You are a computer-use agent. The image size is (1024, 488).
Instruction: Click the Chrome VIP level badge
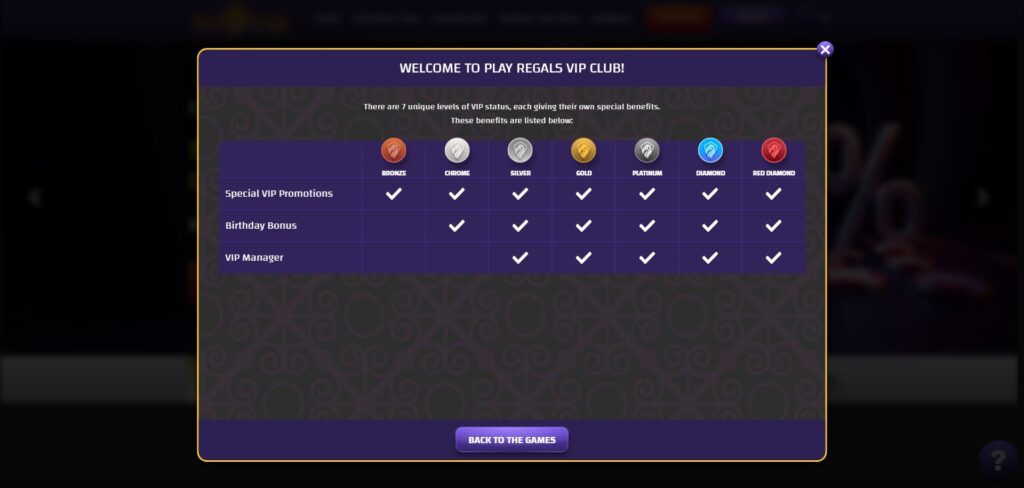tap(457, 151)
